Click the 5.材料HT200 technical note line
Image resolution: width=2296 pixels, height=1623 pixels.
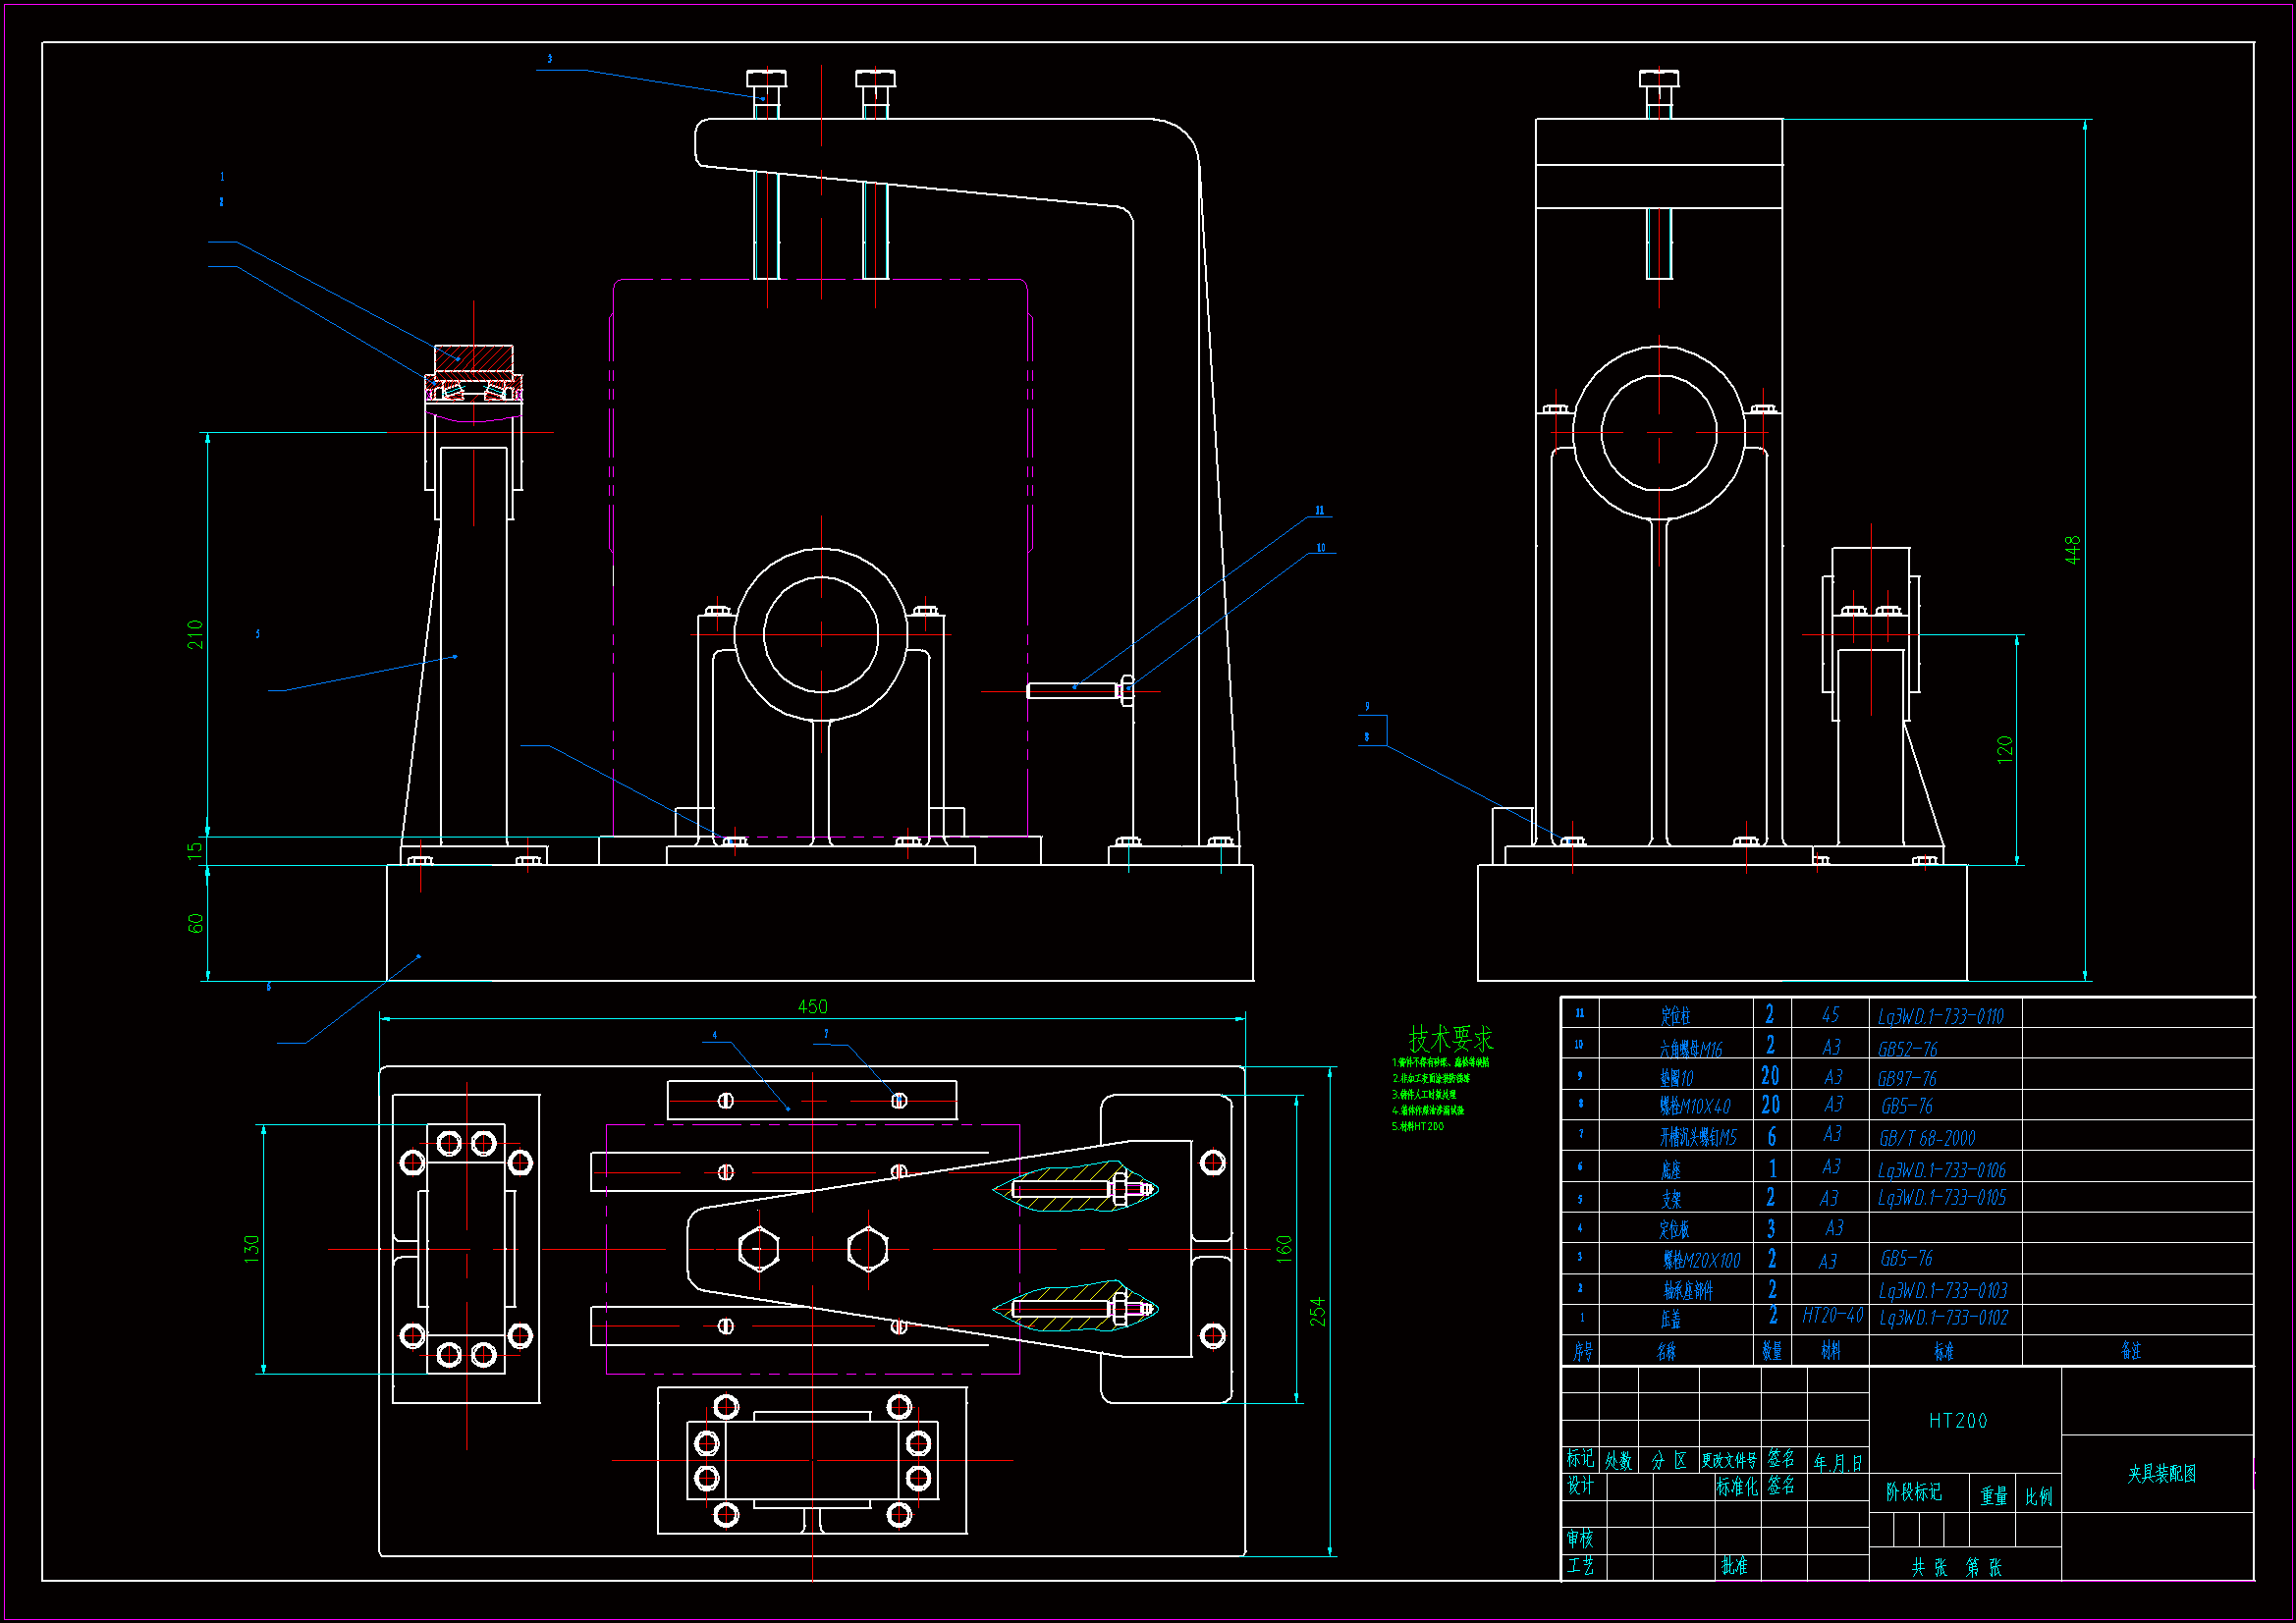pyautogui.click(x=1417, y=1126)
